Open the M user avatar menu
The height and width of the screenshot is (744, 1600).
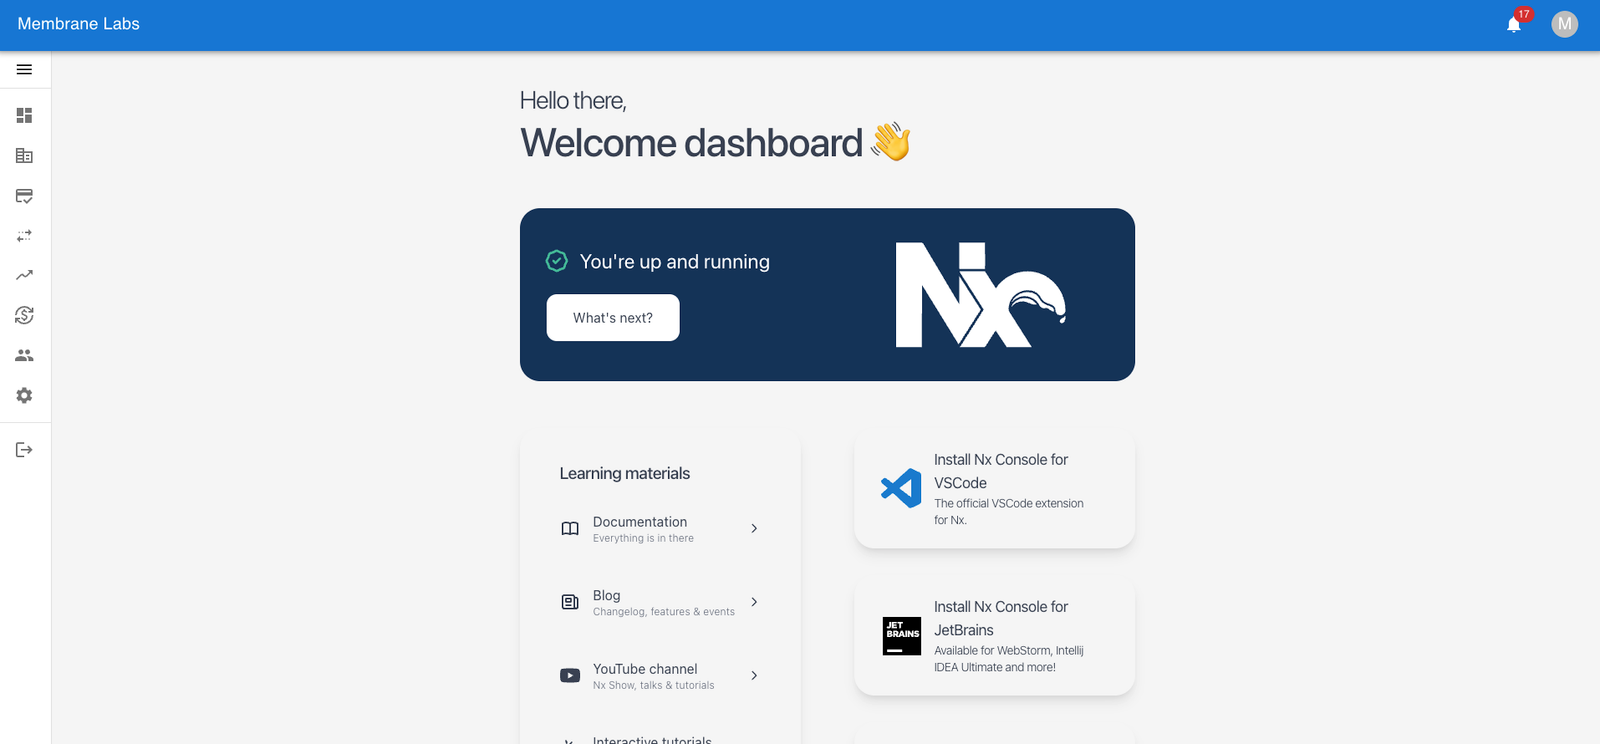(x=1565, y=24)
